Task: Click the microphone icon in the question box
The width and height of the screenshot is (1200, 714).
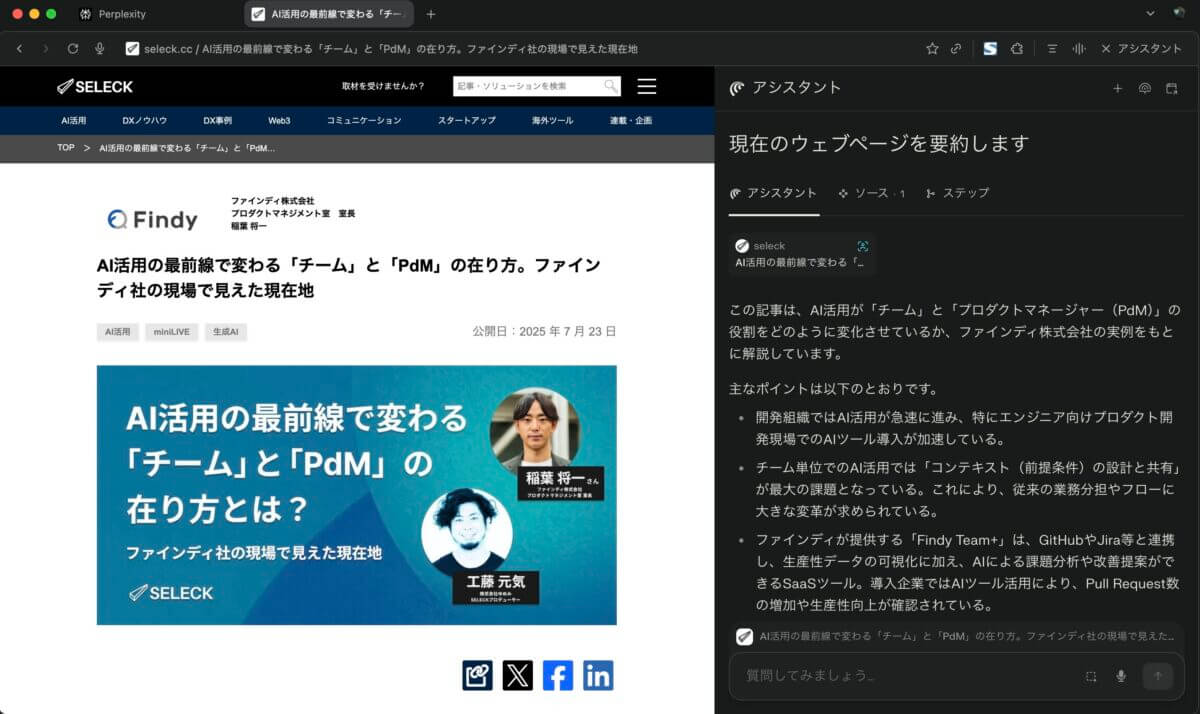Action: [1121, 676]
